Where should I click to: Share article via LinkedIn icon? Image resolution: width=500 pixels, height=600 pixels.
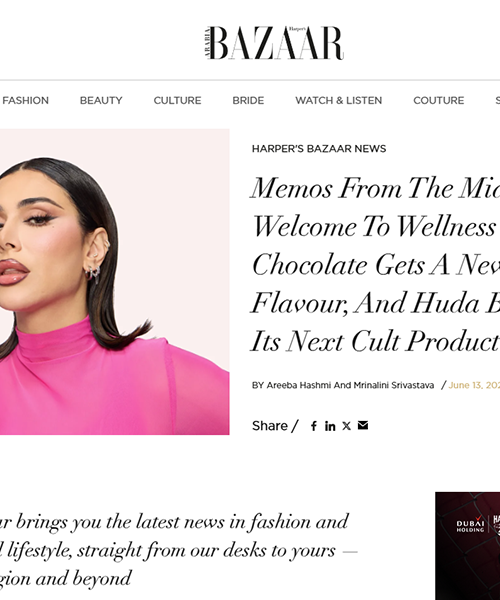[x=330, y=426]
